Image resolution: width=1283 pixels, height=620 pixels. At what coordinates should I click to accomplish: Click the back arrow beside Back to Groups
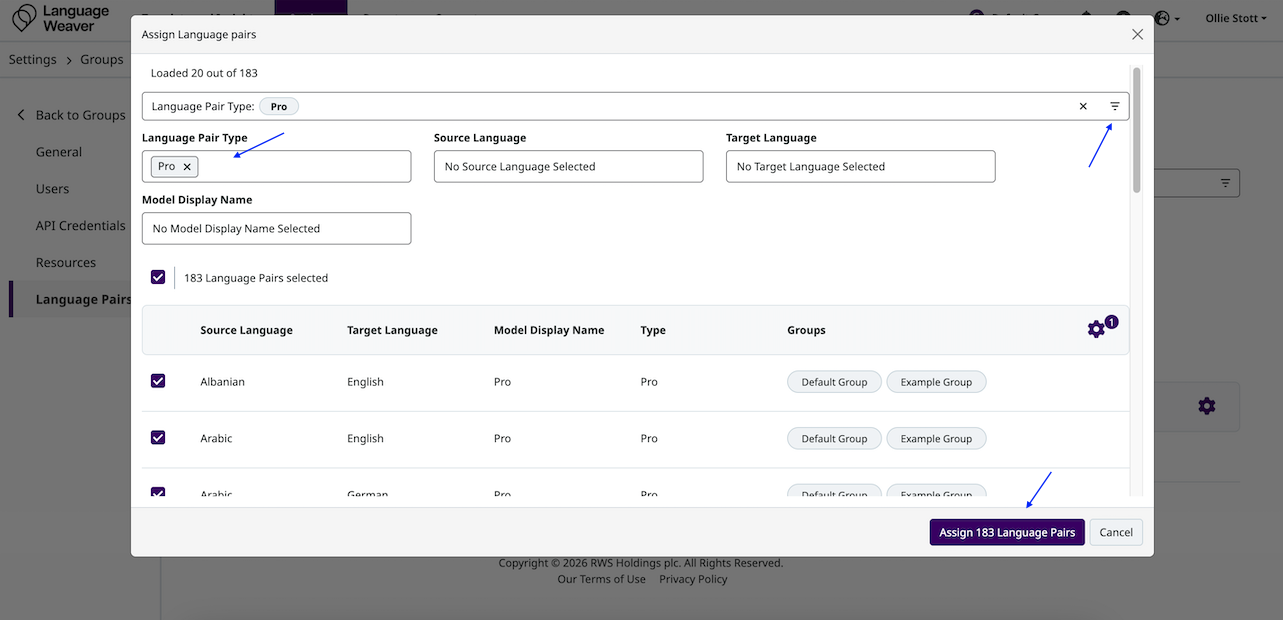click(x=21, y=115)
